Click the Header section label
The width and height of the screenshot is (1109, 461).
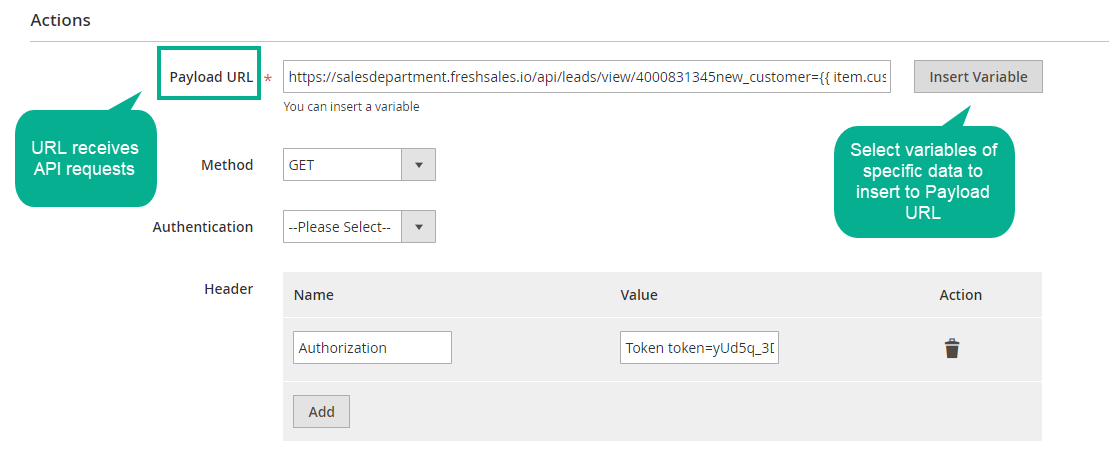(x=228, y=289)
